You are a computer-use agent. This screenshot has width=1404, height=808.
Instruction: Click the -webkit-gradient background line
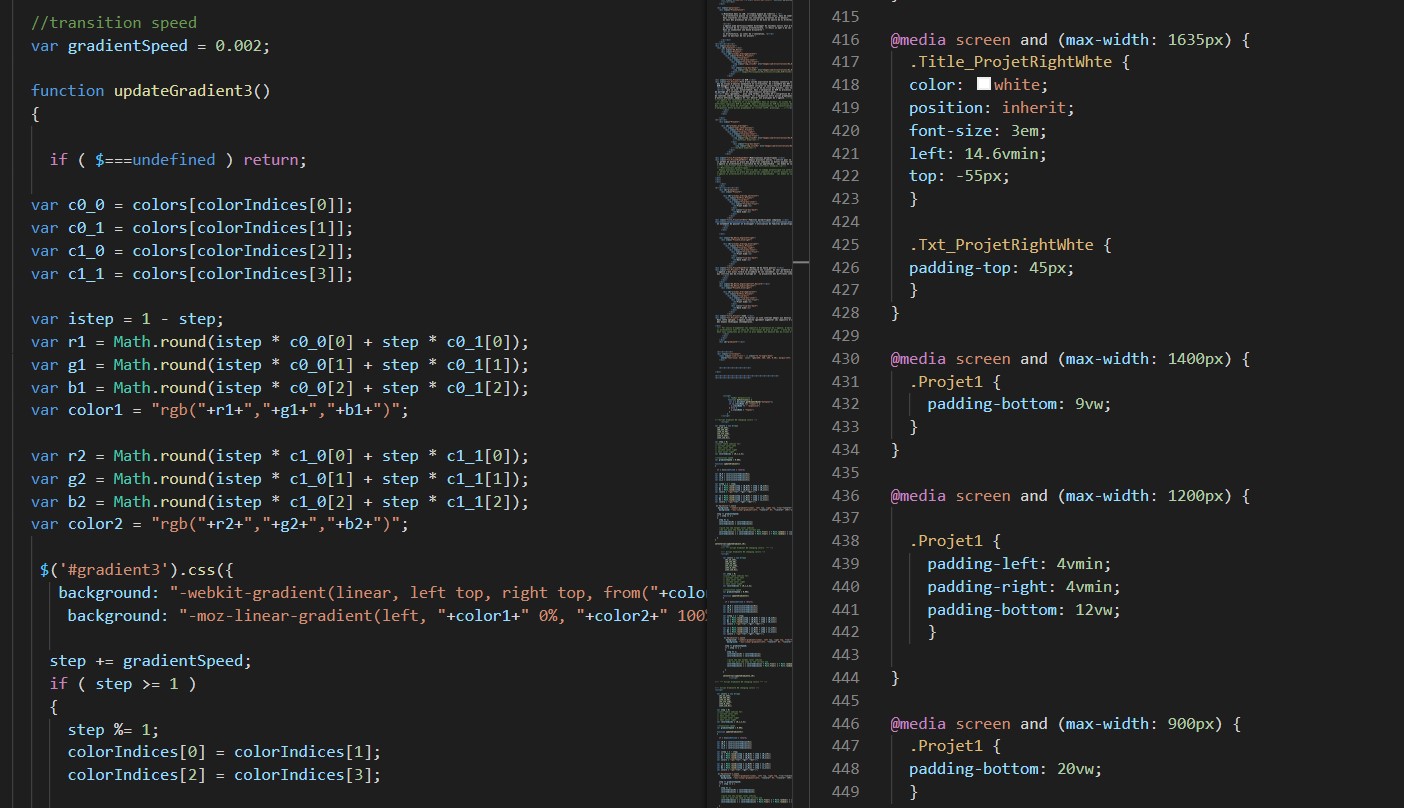[x=383, y=593]
